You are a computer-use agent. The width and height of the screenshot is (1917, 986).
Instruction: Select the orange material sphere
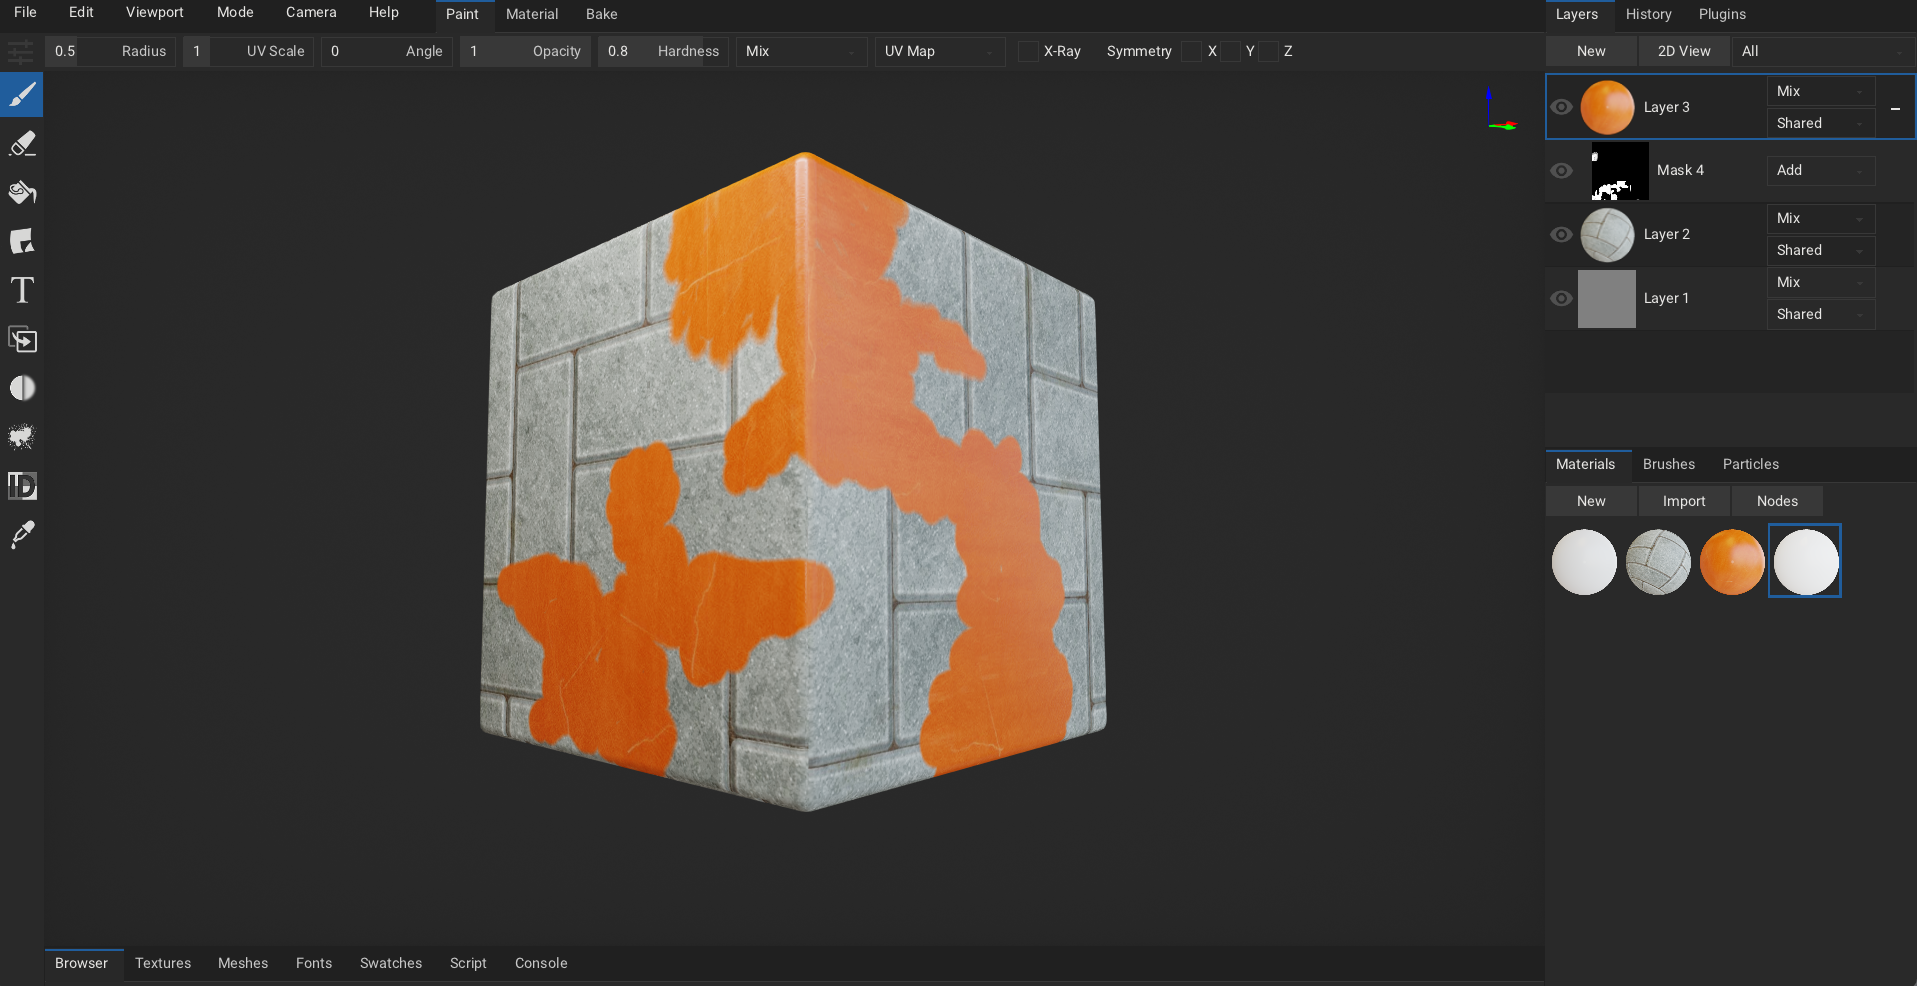(1732, 562)
